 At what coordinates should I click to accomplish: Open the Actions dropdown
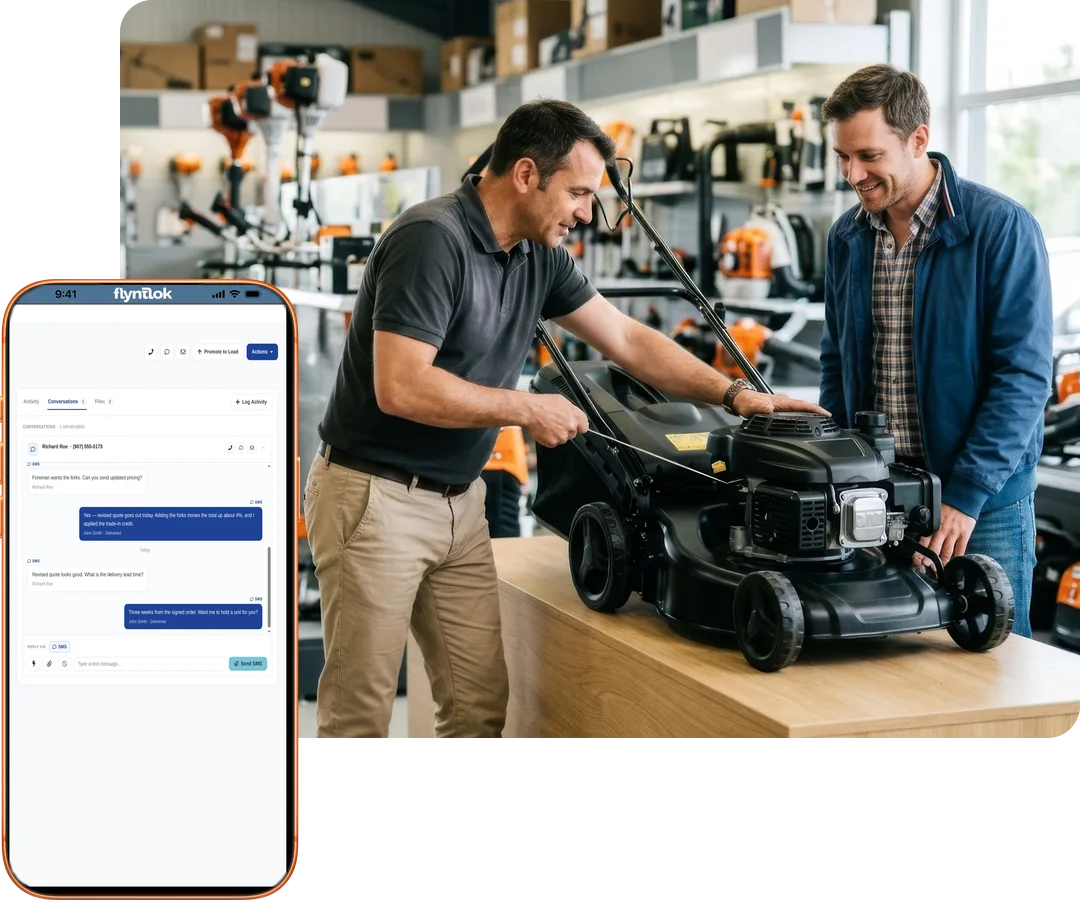point(262,352)
